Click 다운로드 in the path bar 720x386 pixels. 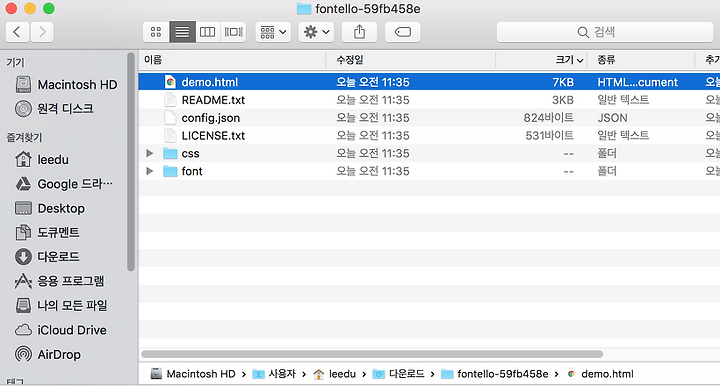(398, 374)
